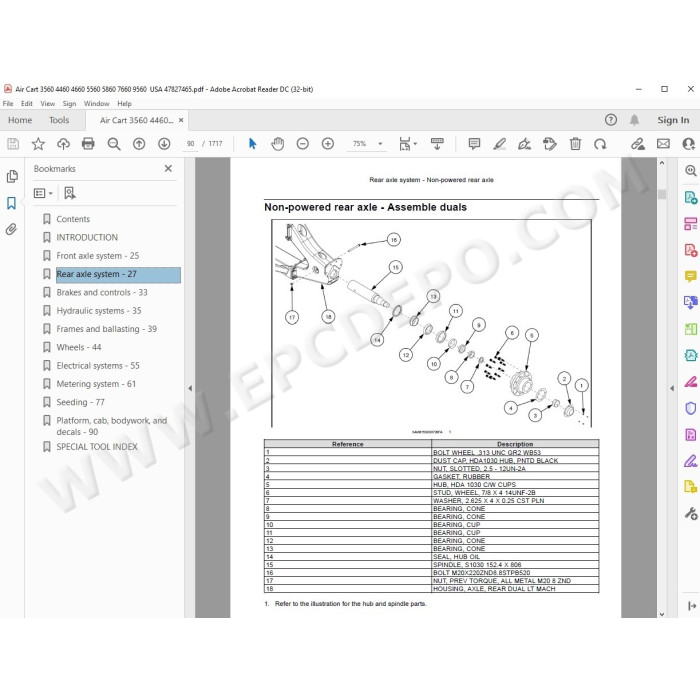Open the fit page options icon
The image size is (700, 700).
click(408, 144)
